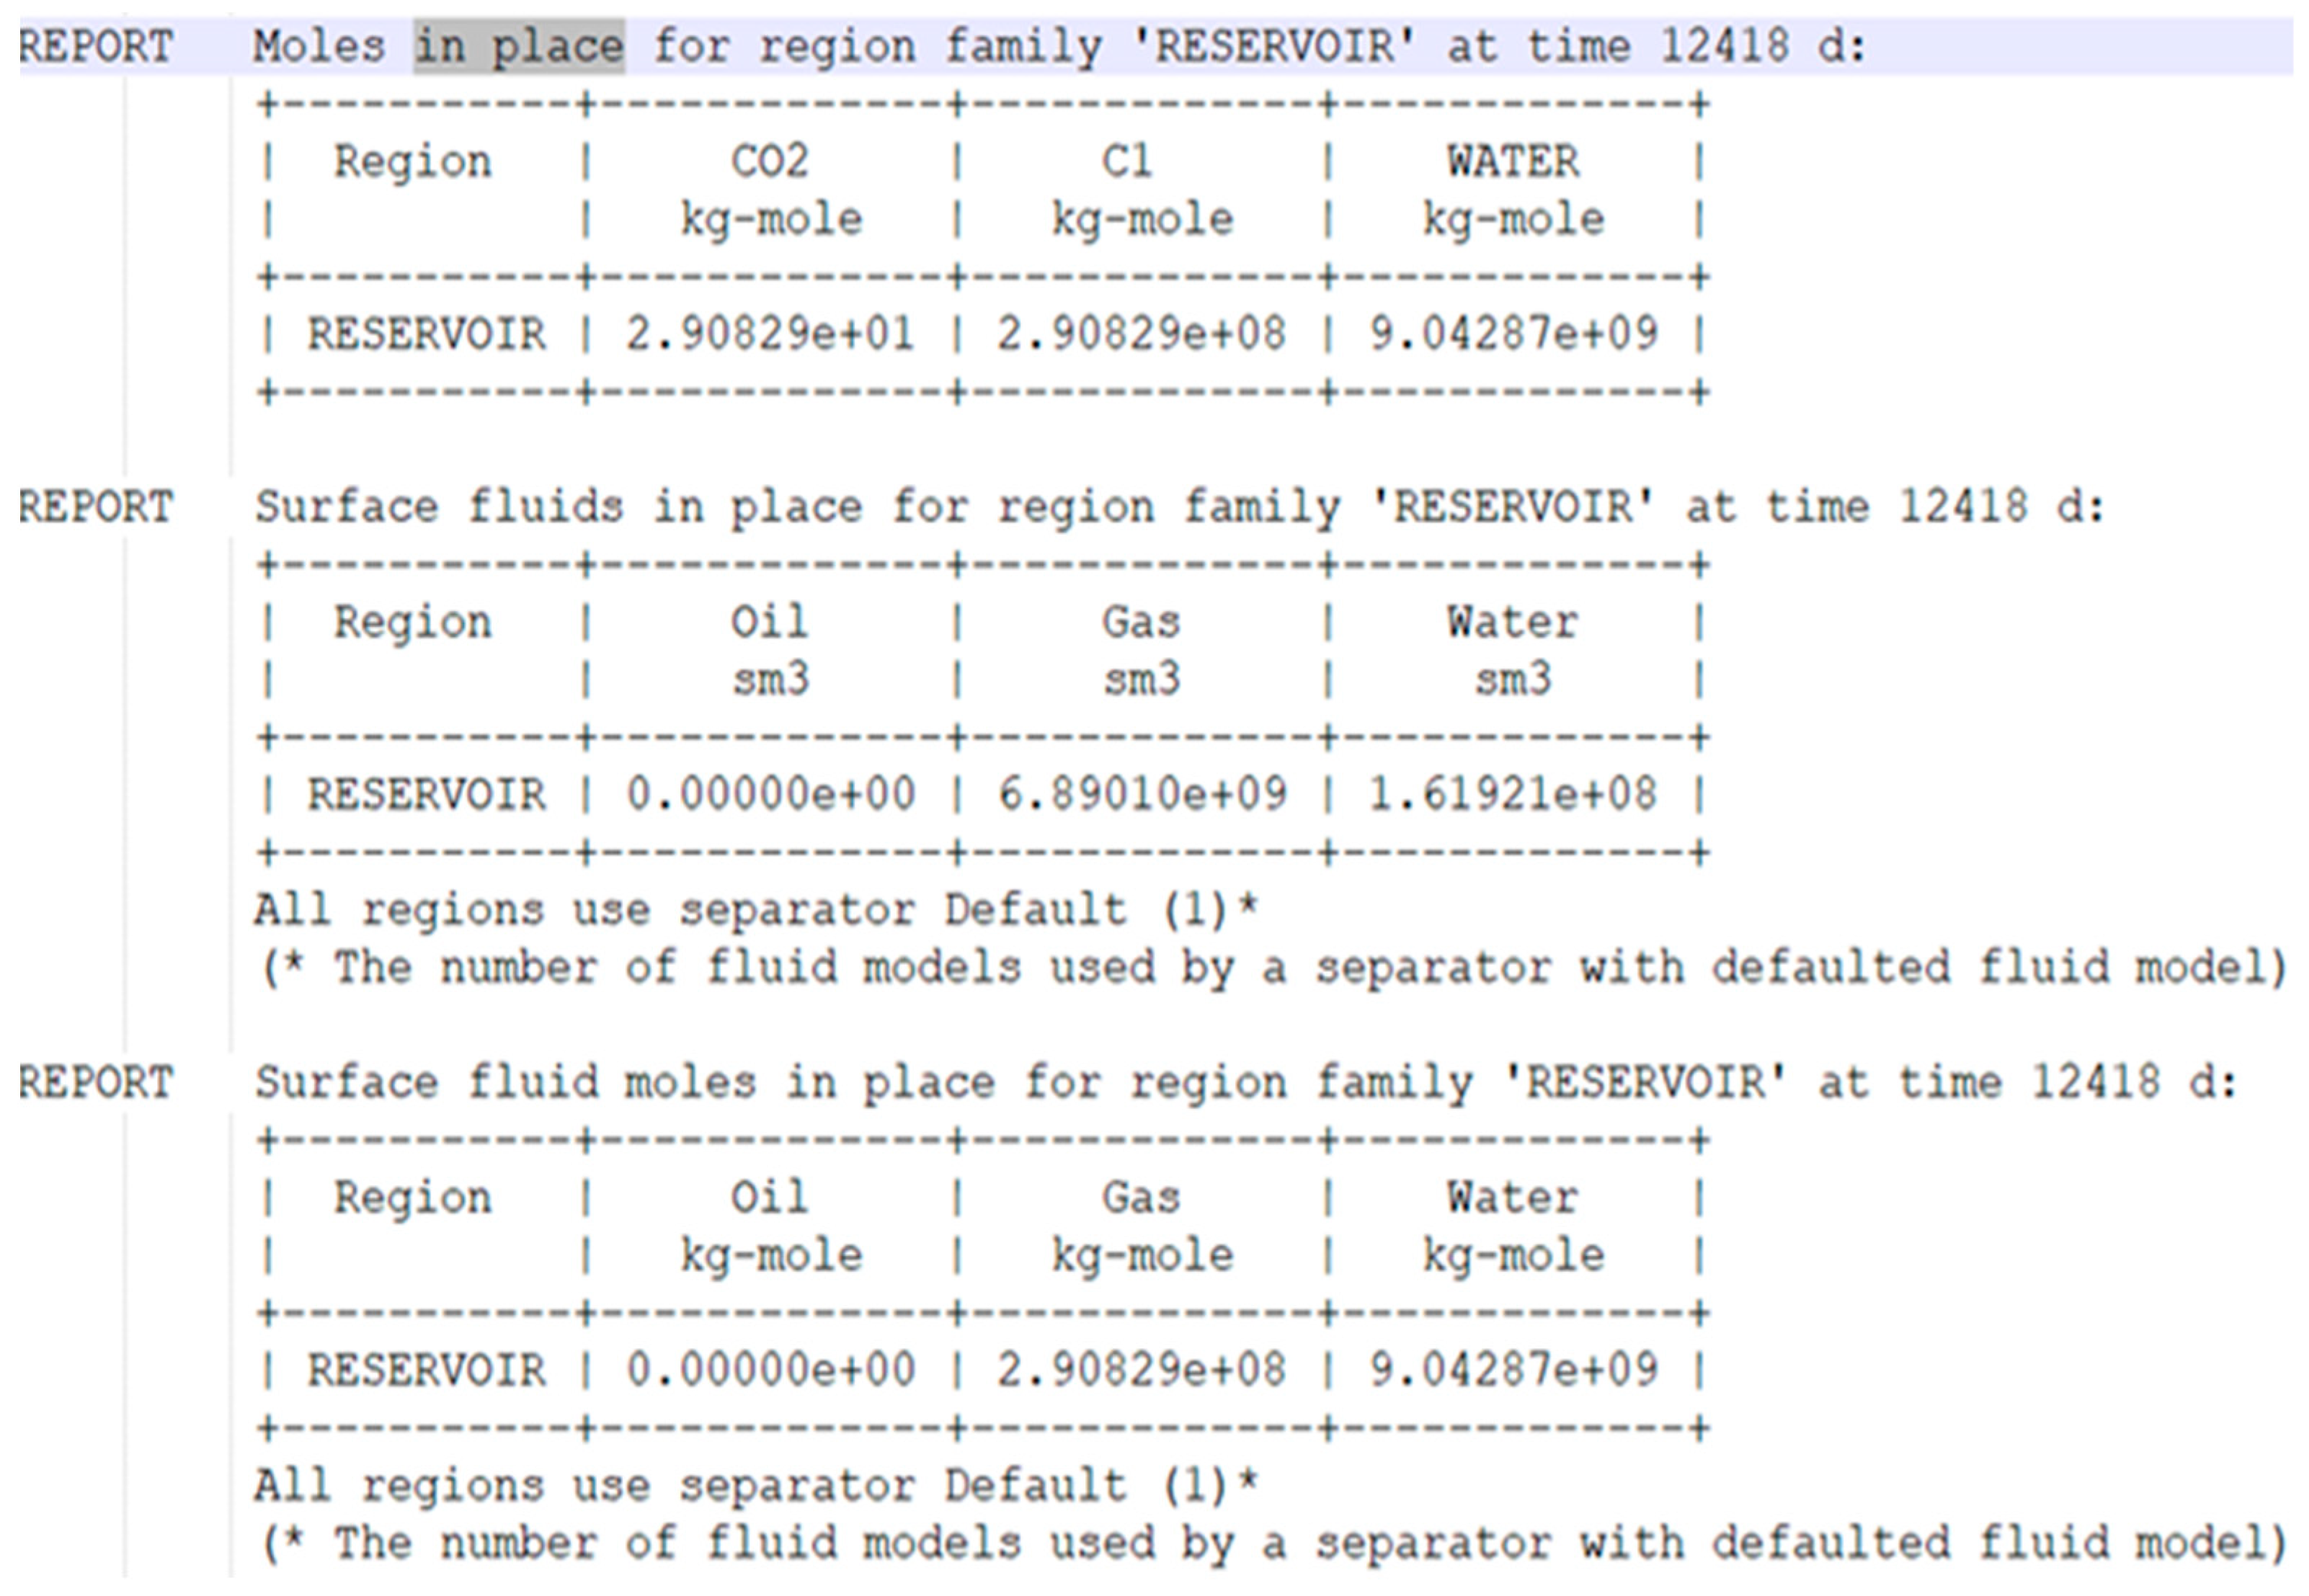This screenshot has height=1596, width=2309.
Task: Click the Water value 1.61921e+08
Action: pyautogui.click(x=1512, y=794)
